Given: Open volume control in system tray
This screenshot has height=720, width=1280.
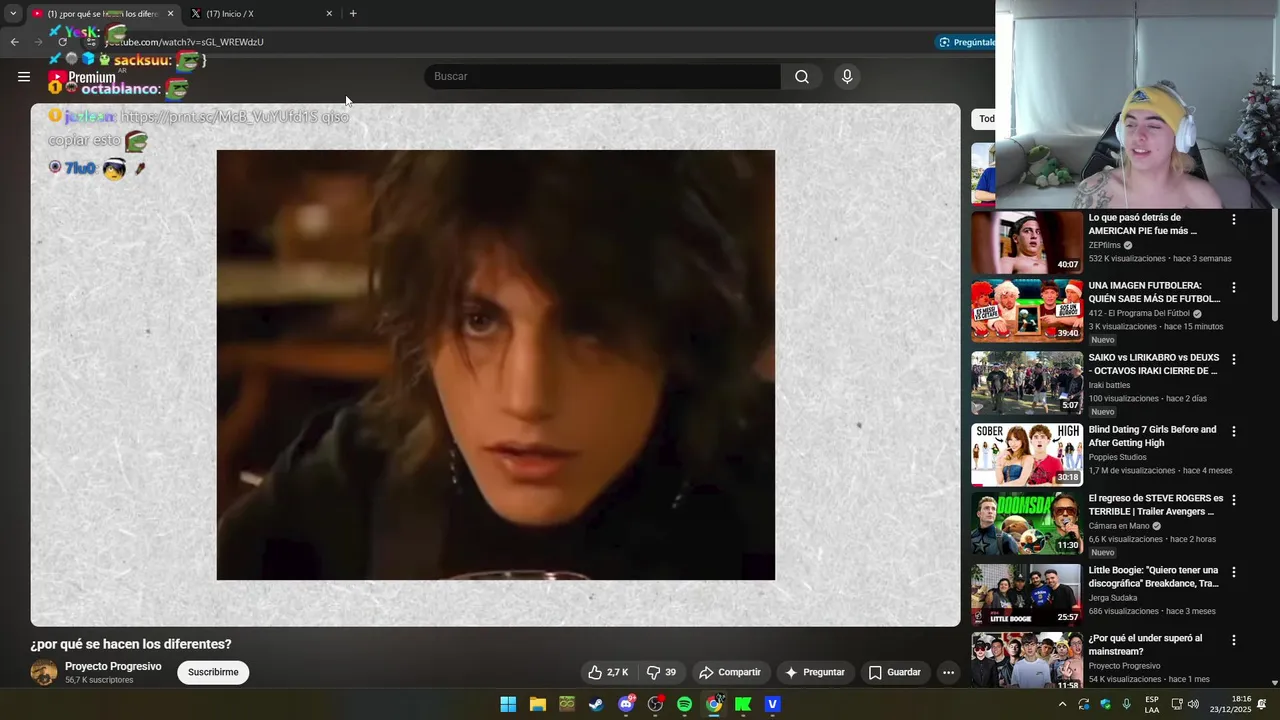Looking at the screenshot, I should click(1193, 704).
